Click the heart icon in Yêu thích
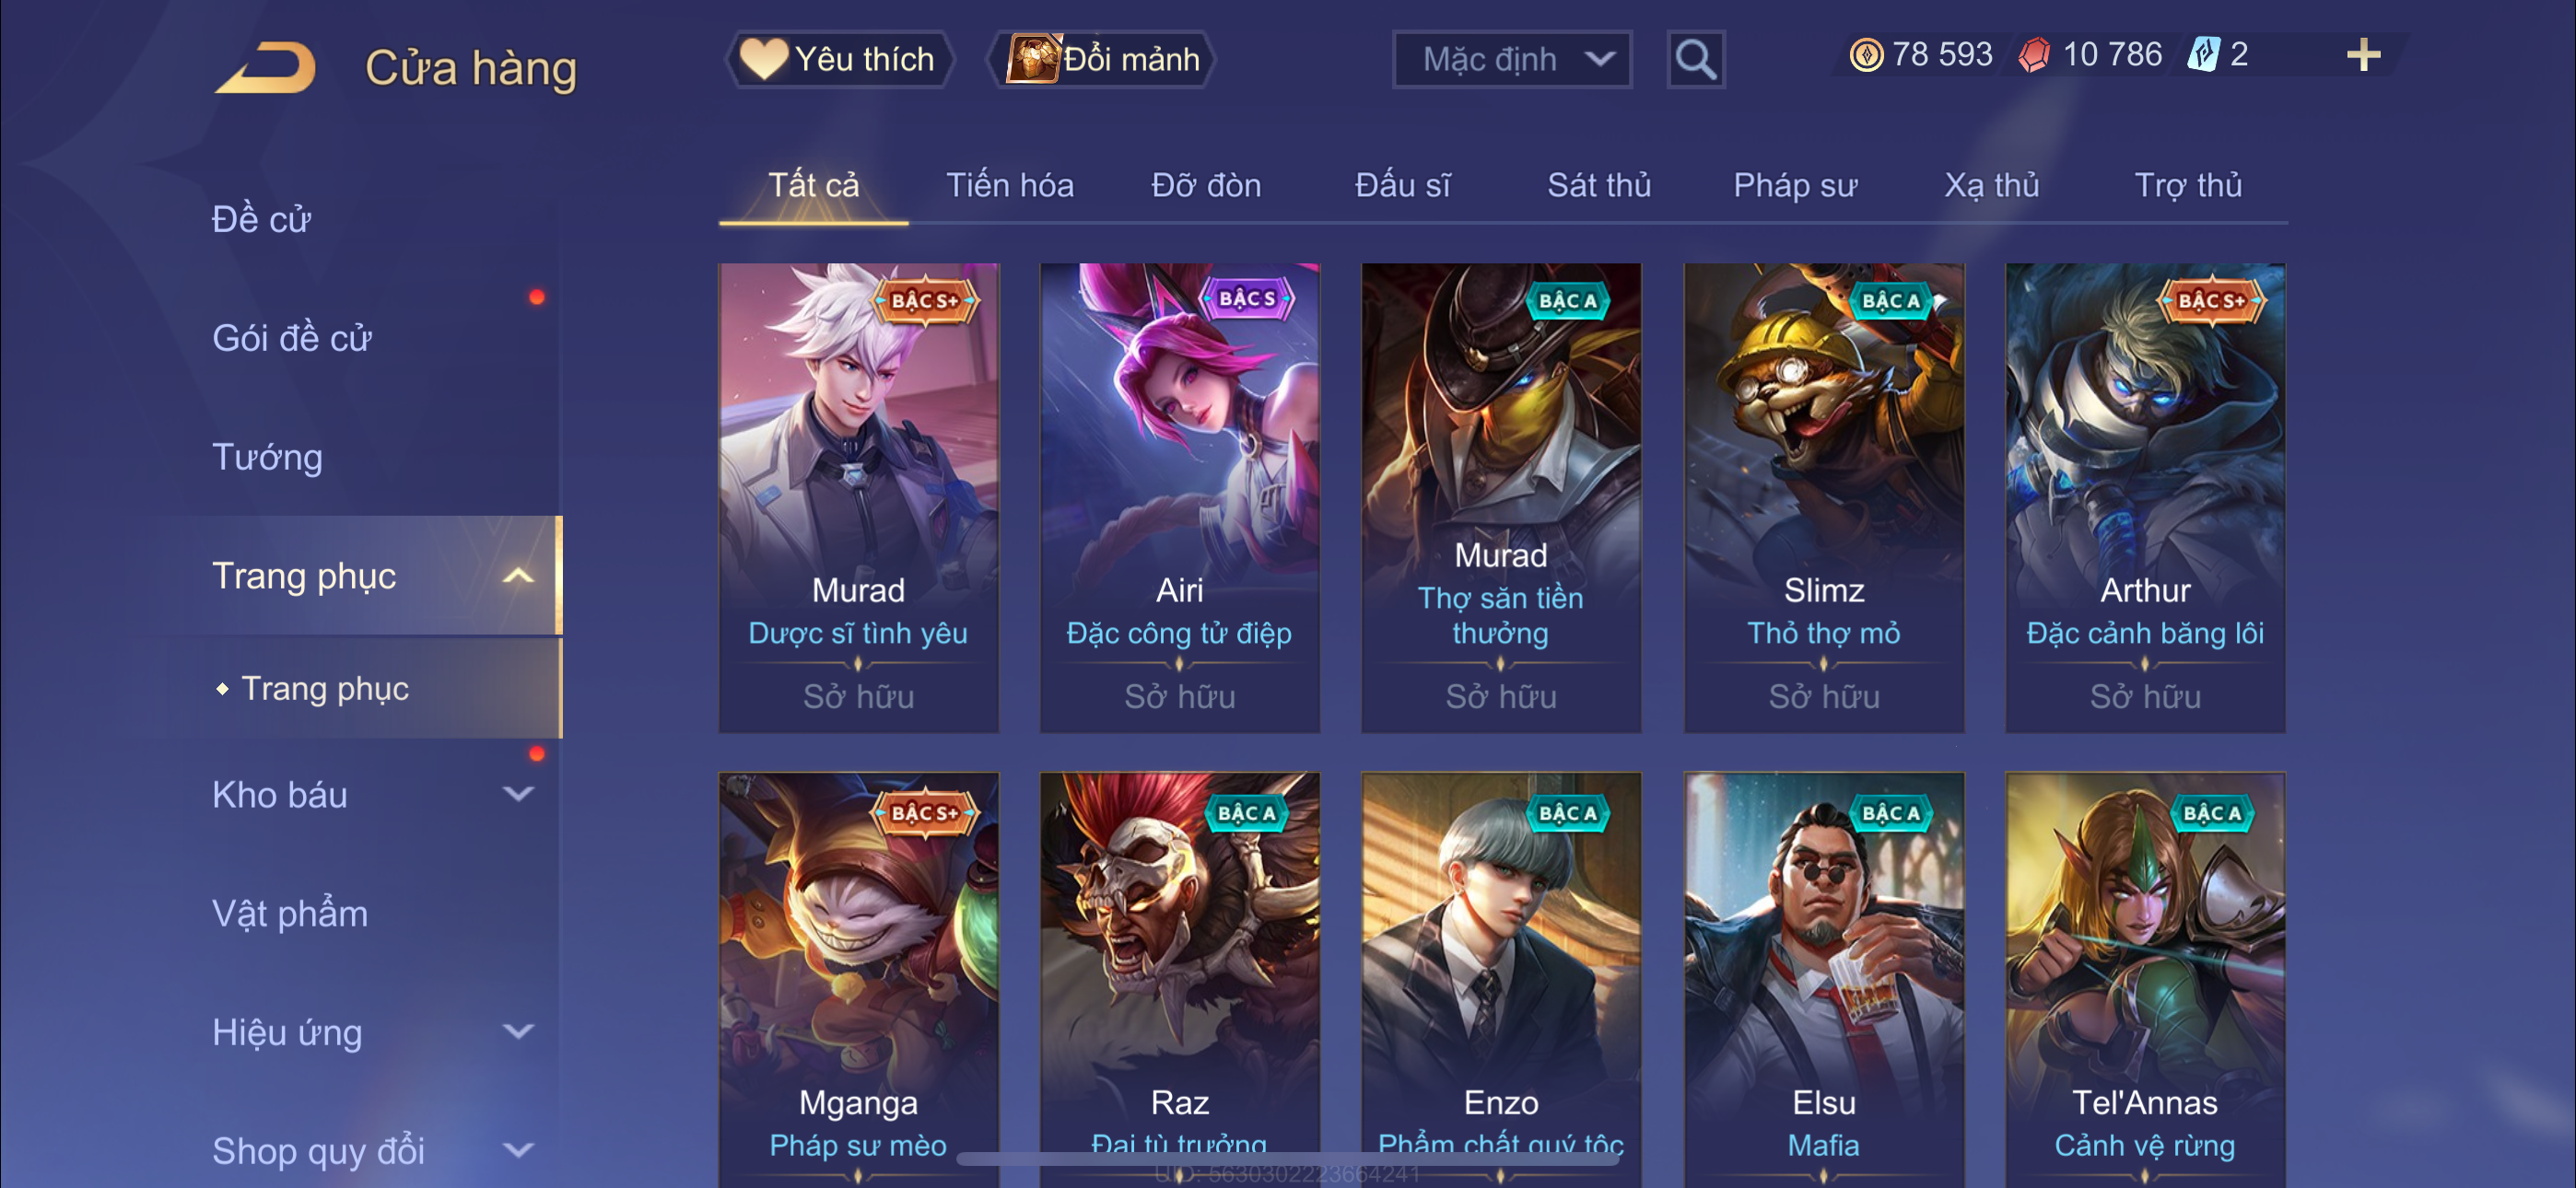Image resolution: width=2576 pixels, height=1188 pixels. click(x=763, y=58)
